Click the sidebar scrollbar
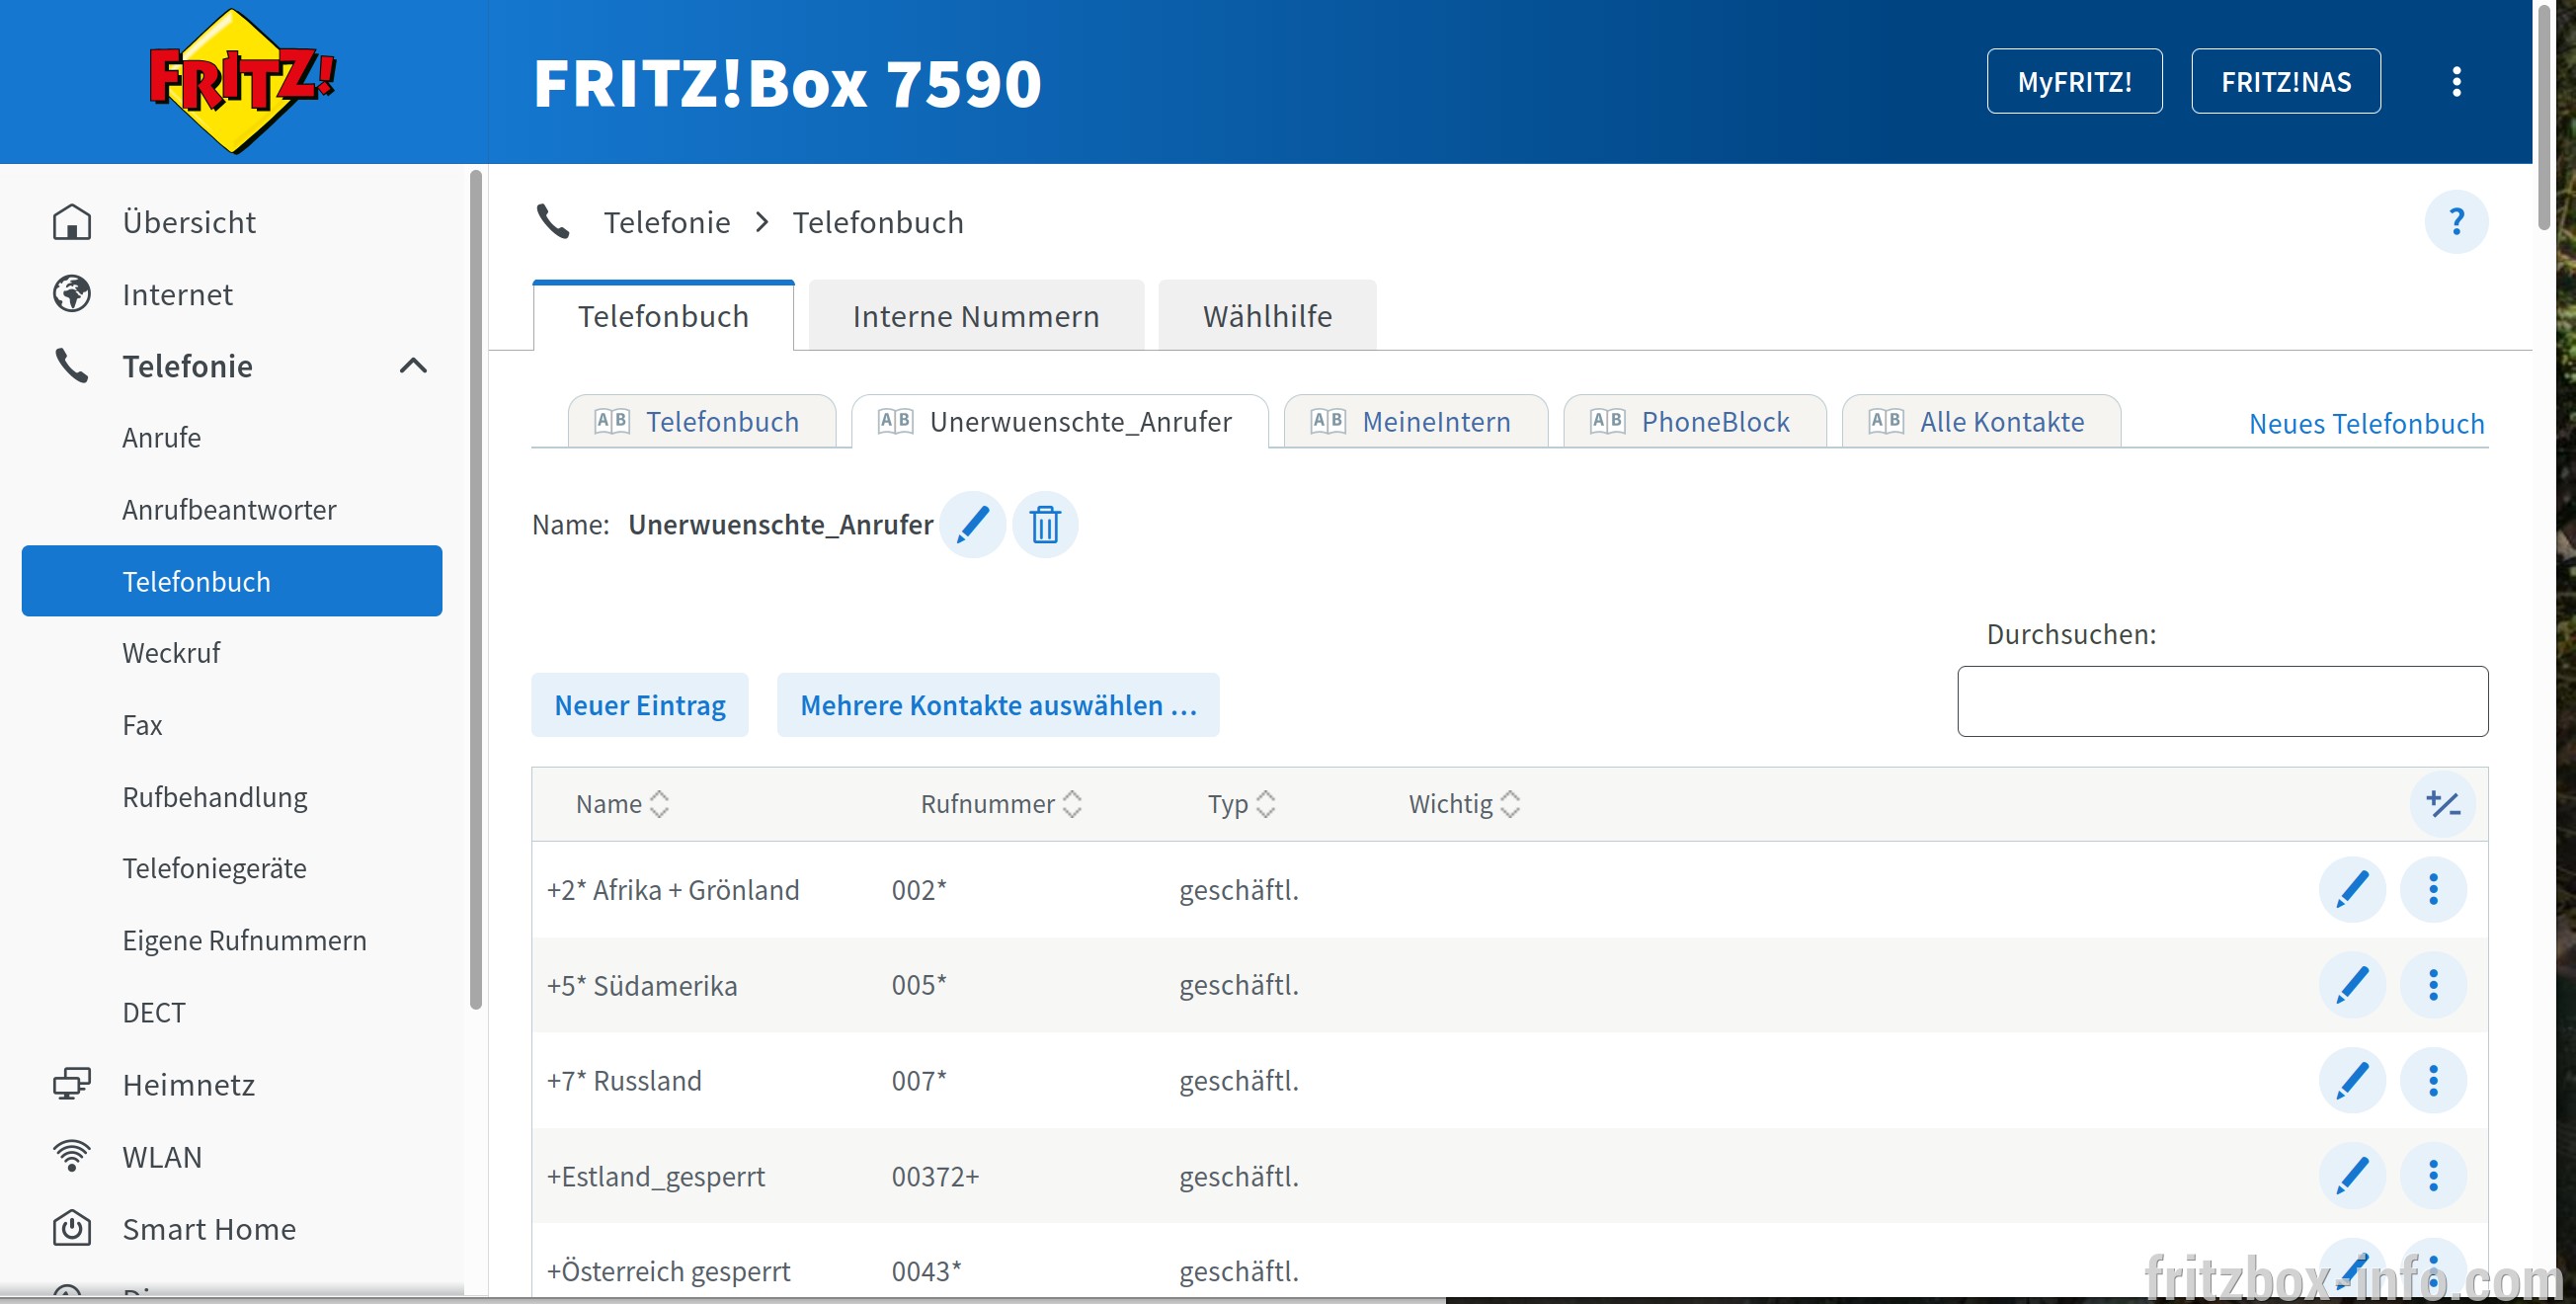Screen dimensions: 2576x1304 [476, 590]
